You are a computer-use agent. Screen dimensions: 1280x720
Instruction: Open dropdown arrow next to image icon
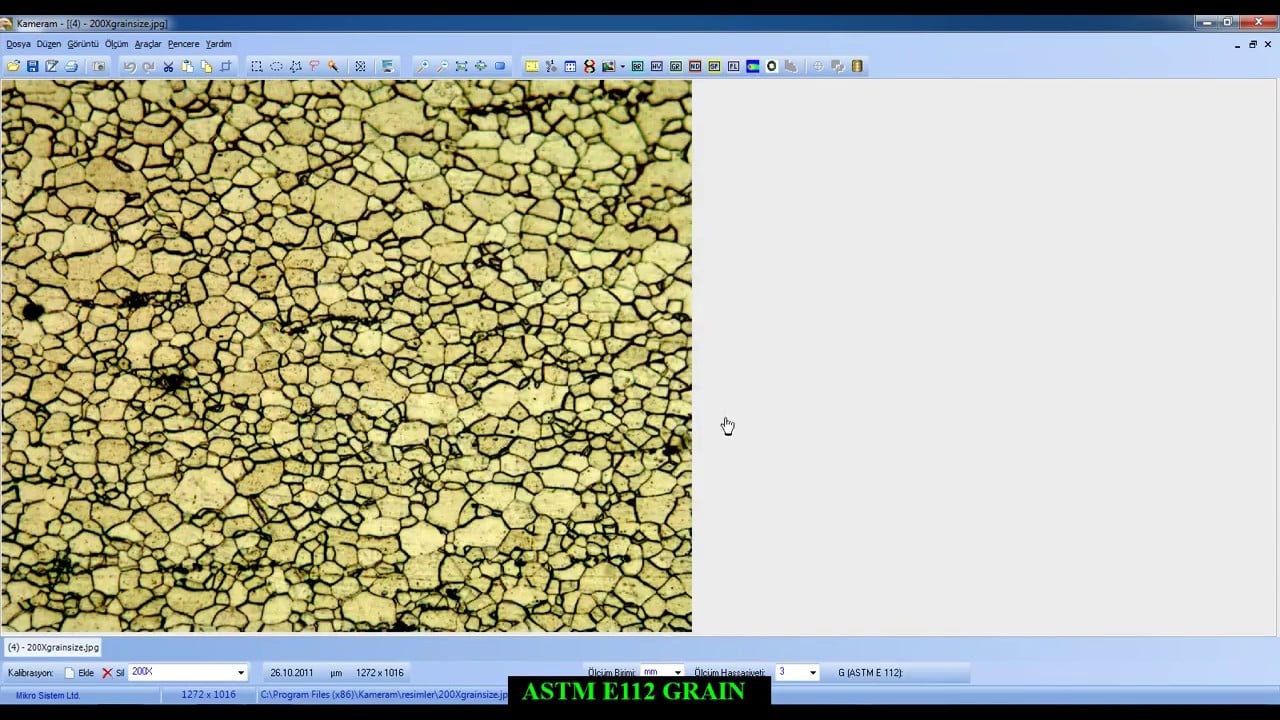(x=622, y=66)
